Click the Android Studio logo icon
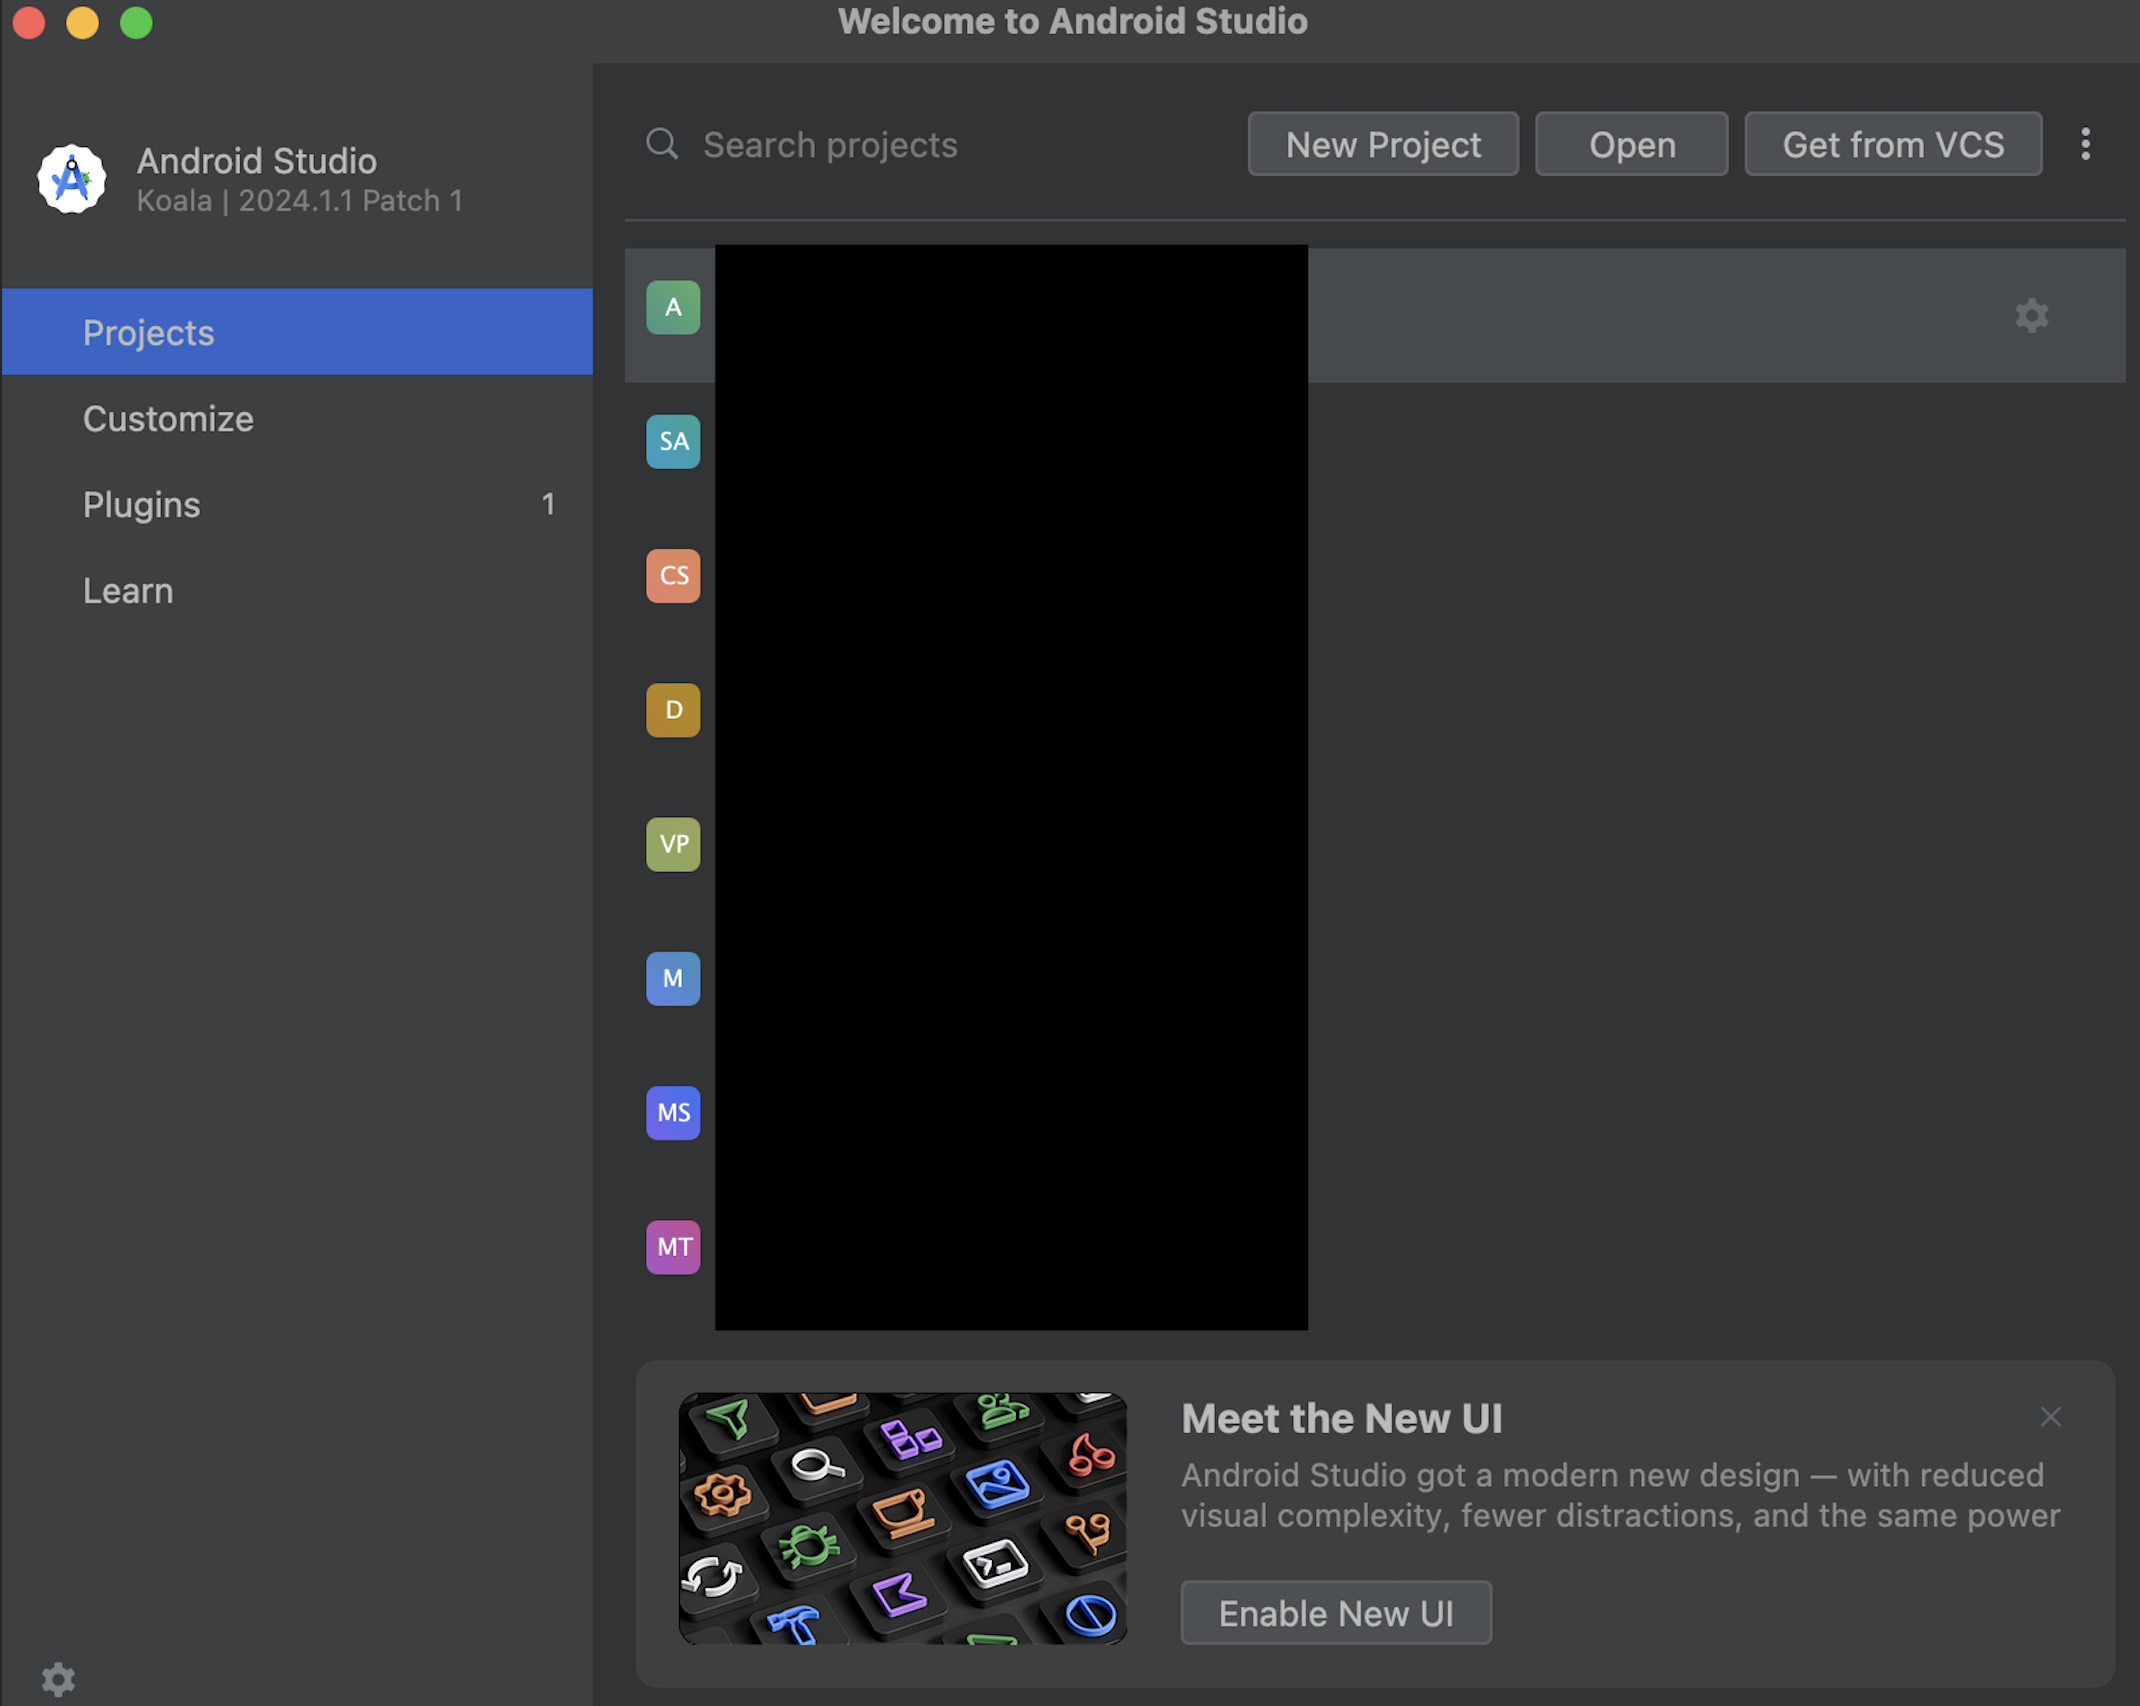The image size is (2140, 1706). click(x=71, y=179)
